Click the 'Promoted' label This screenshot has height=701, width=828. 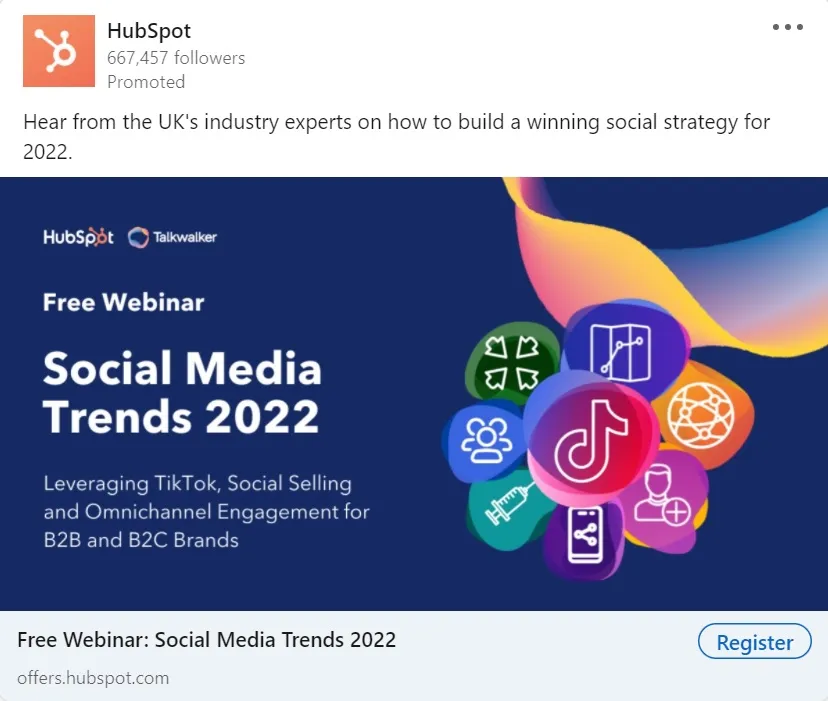[146, 82]
